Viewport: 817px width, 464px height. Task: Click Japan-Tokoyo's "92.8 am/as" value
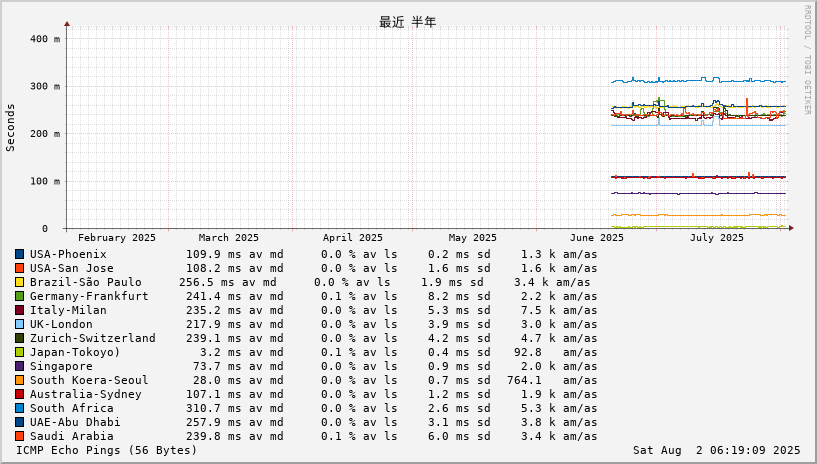pos(555,353)
